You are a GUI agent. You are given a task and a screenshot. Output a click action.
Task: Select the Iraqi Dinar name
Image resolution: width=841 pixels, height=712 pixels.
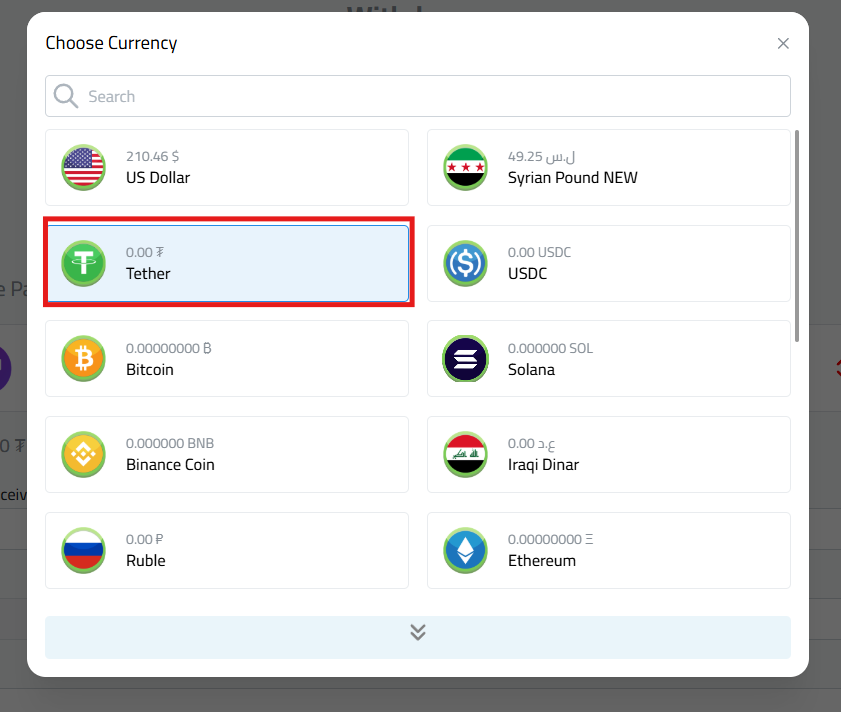point(543,465)
